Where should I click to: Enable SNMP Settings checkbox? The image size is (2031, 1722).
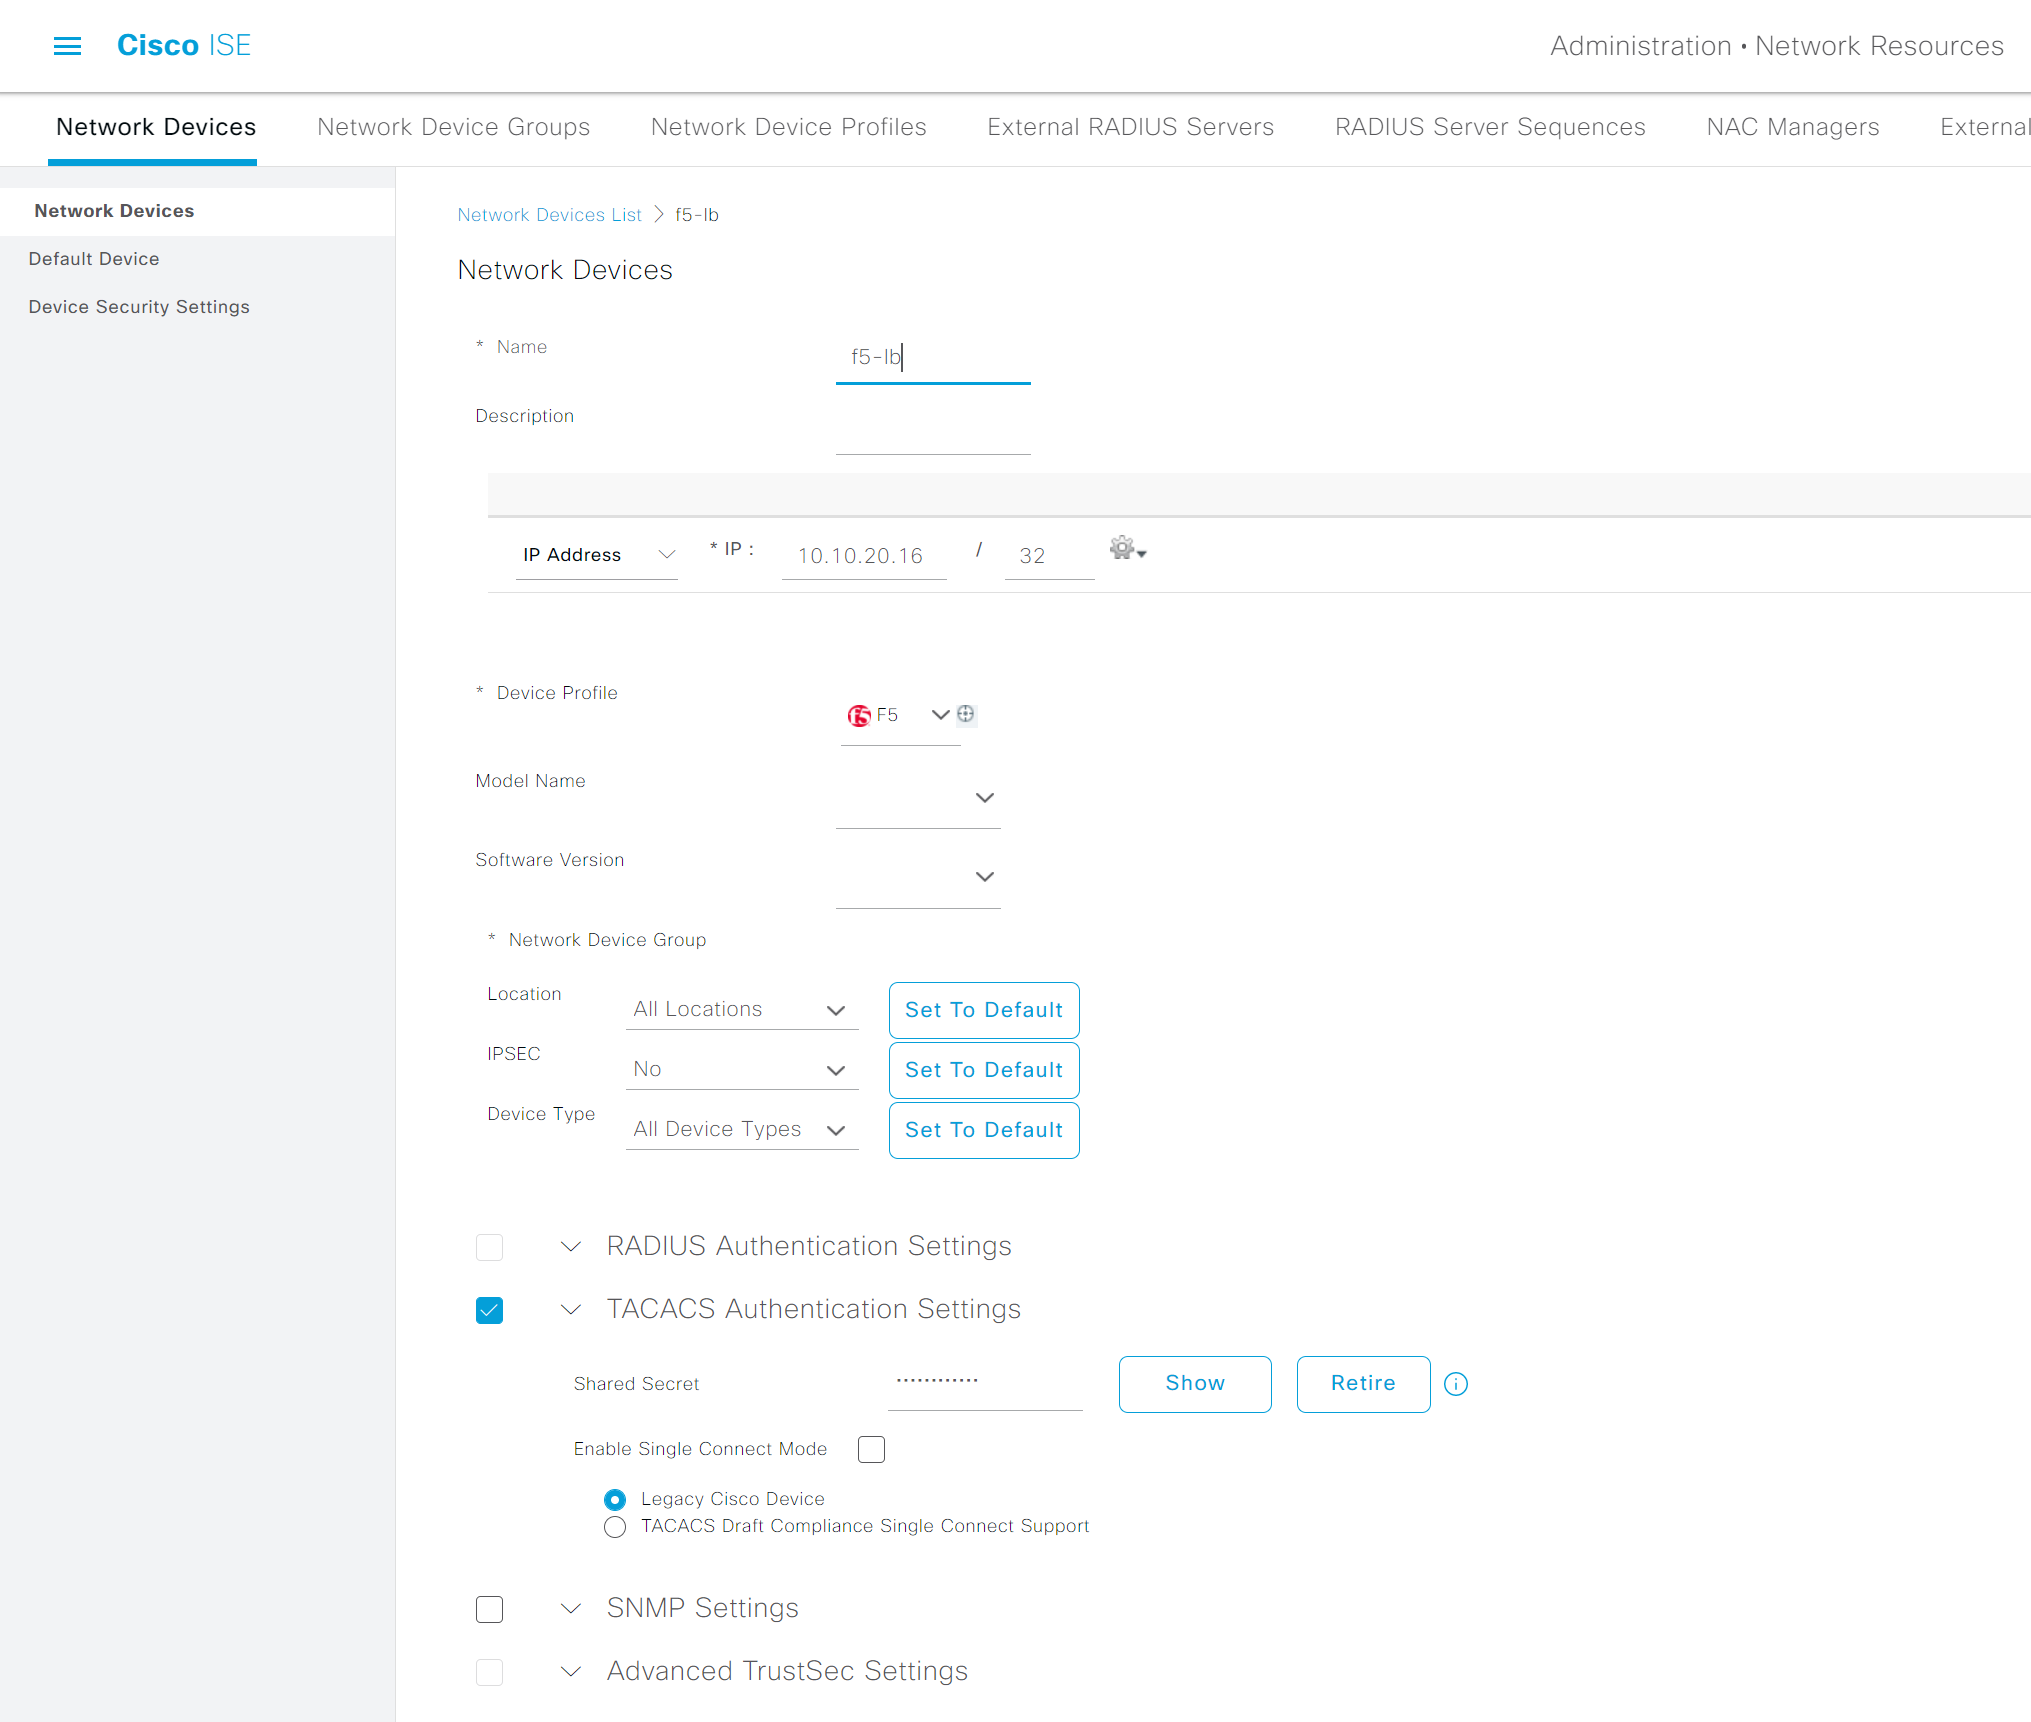489,1609
